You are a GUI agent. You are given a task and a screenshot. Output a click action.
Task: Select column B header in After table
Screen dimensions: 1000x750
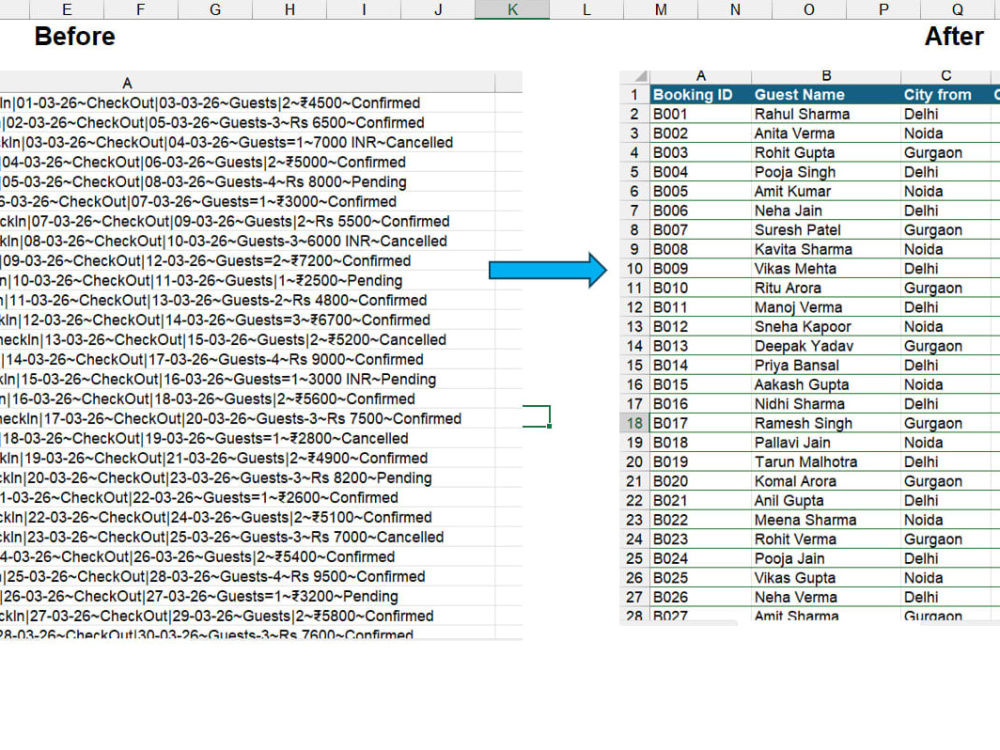pyautogui.click(x=826, y=77)
